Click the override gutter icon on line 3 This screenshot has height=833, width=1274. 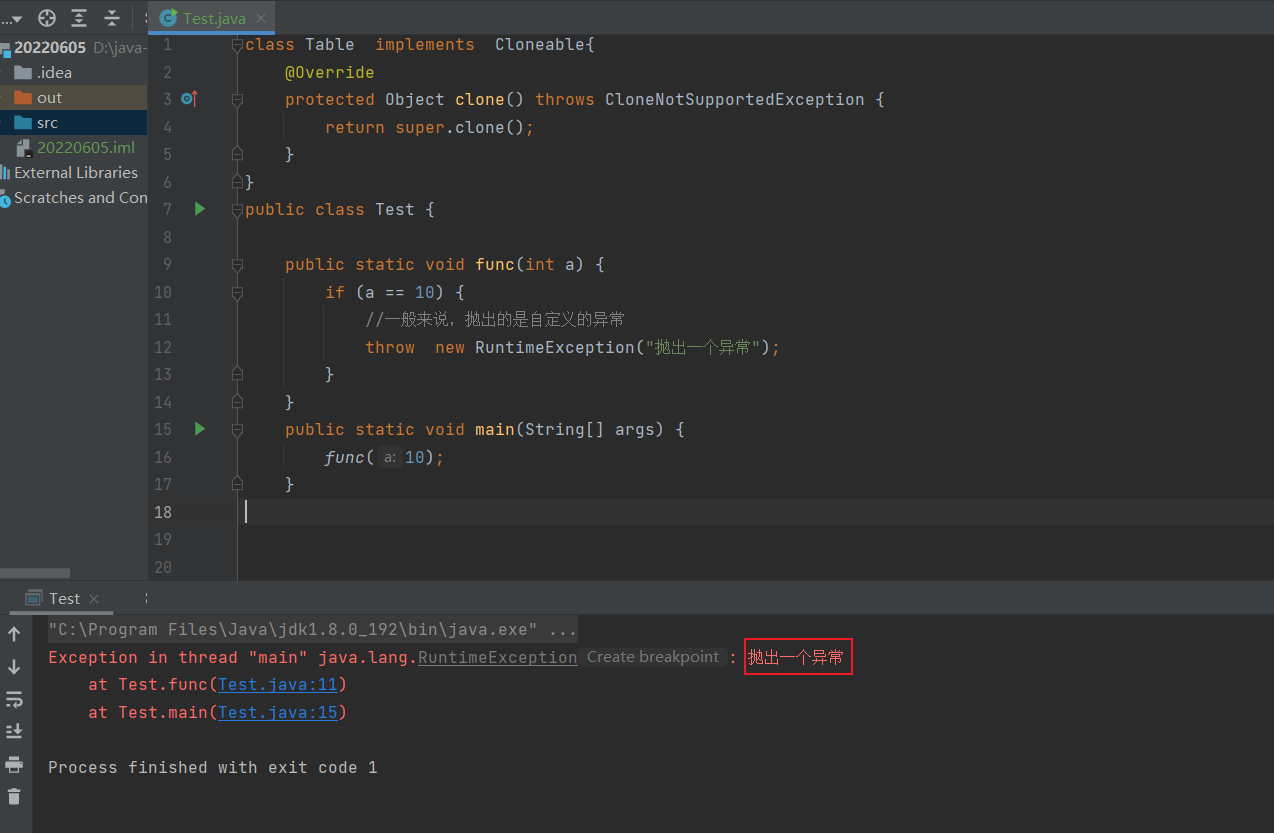coord(189,99)
